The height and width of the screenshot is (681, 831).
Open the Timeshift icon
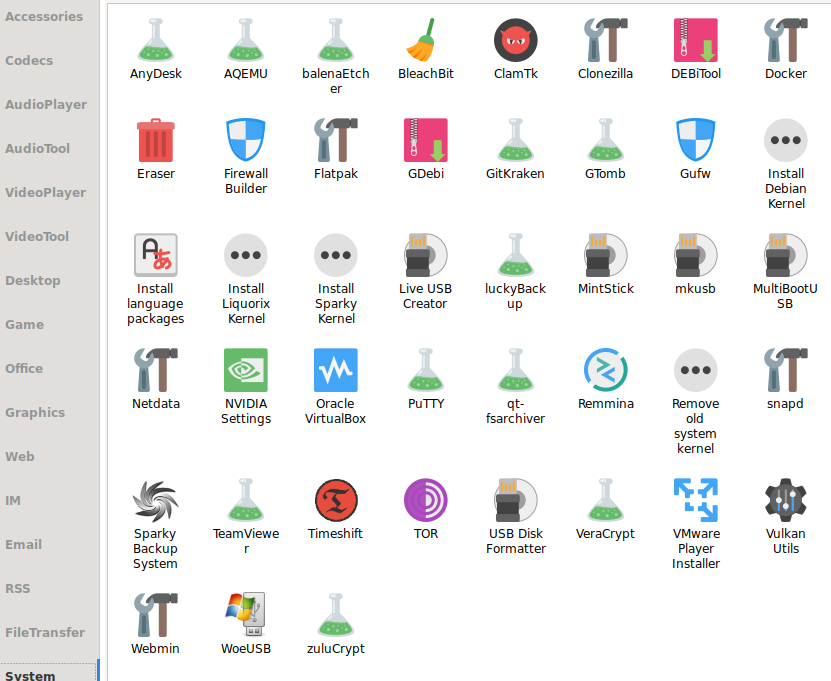click(336, 500)
